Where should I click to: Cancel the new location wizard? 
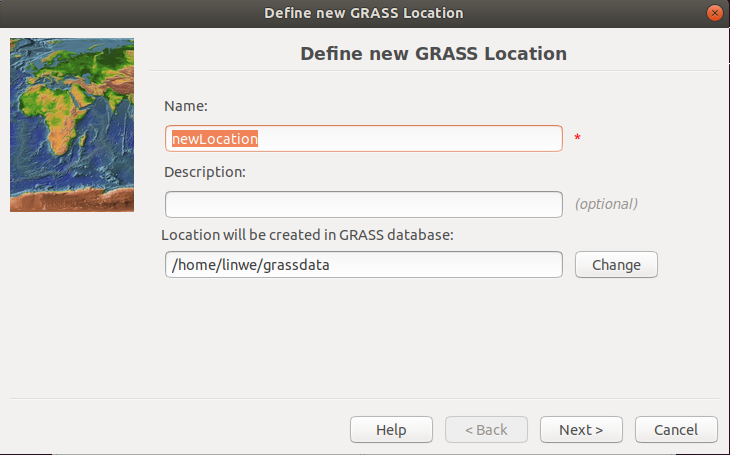(x=676, y=429)
